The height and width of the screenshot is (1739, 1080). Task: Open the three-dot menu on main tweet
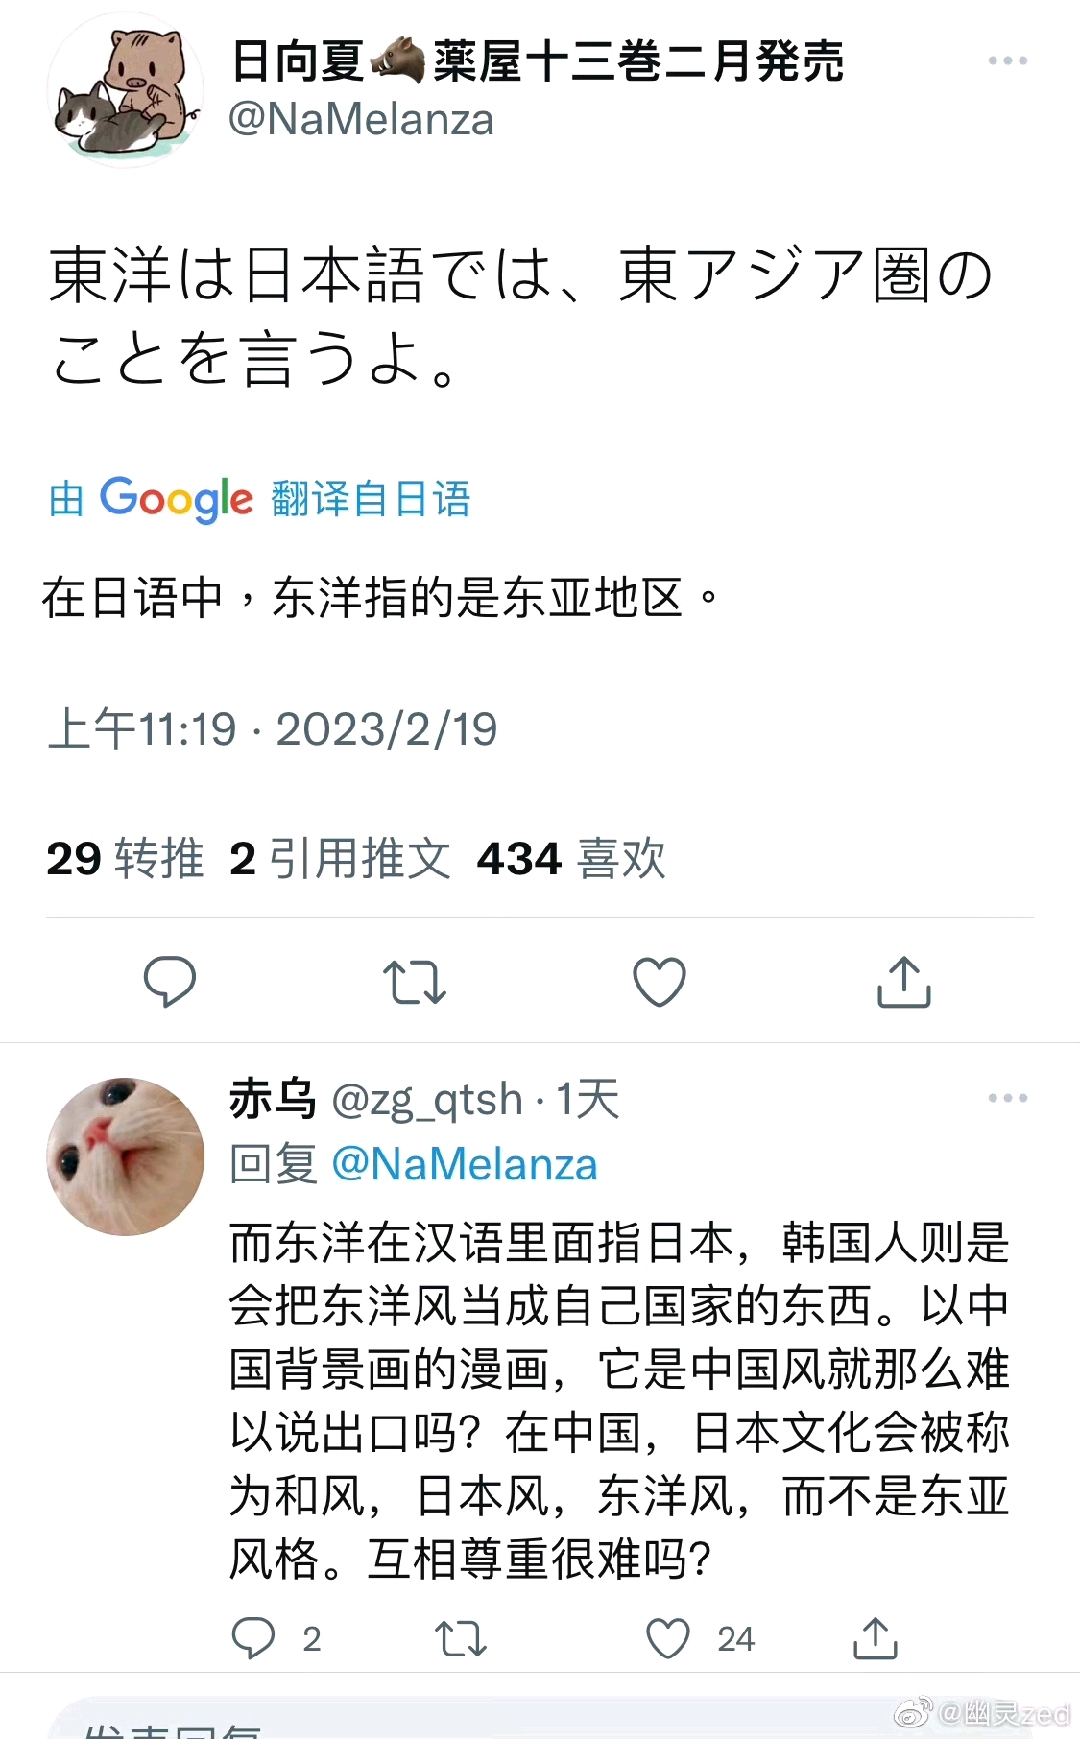click(x=1007, y=61)
